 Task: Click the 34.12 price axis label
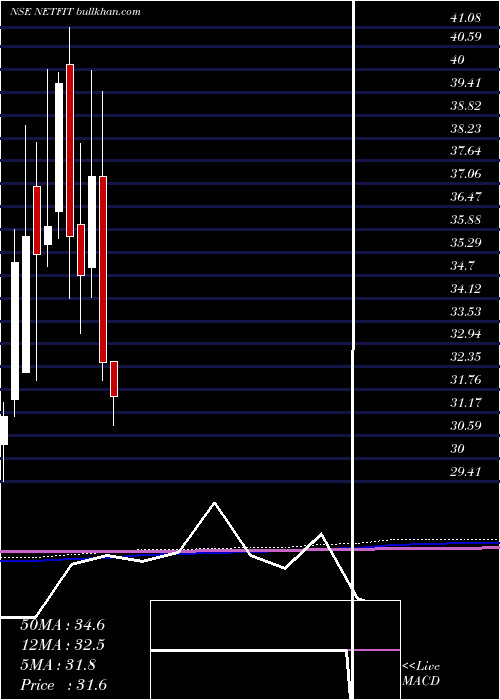[x=465, y=288]
